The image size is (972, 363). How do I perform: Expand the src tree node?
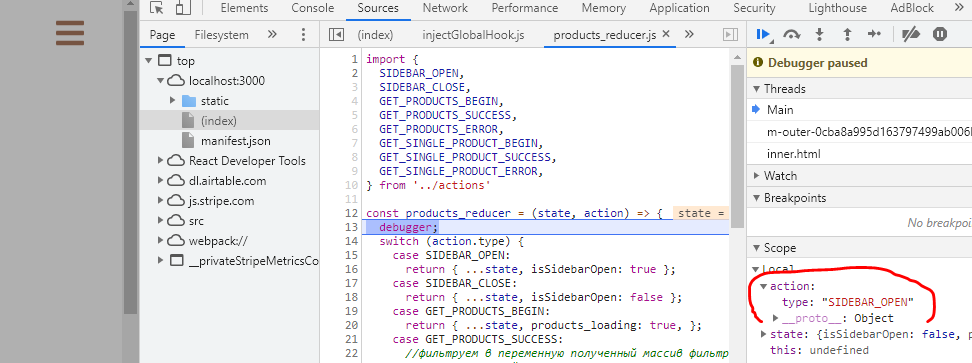161,221
